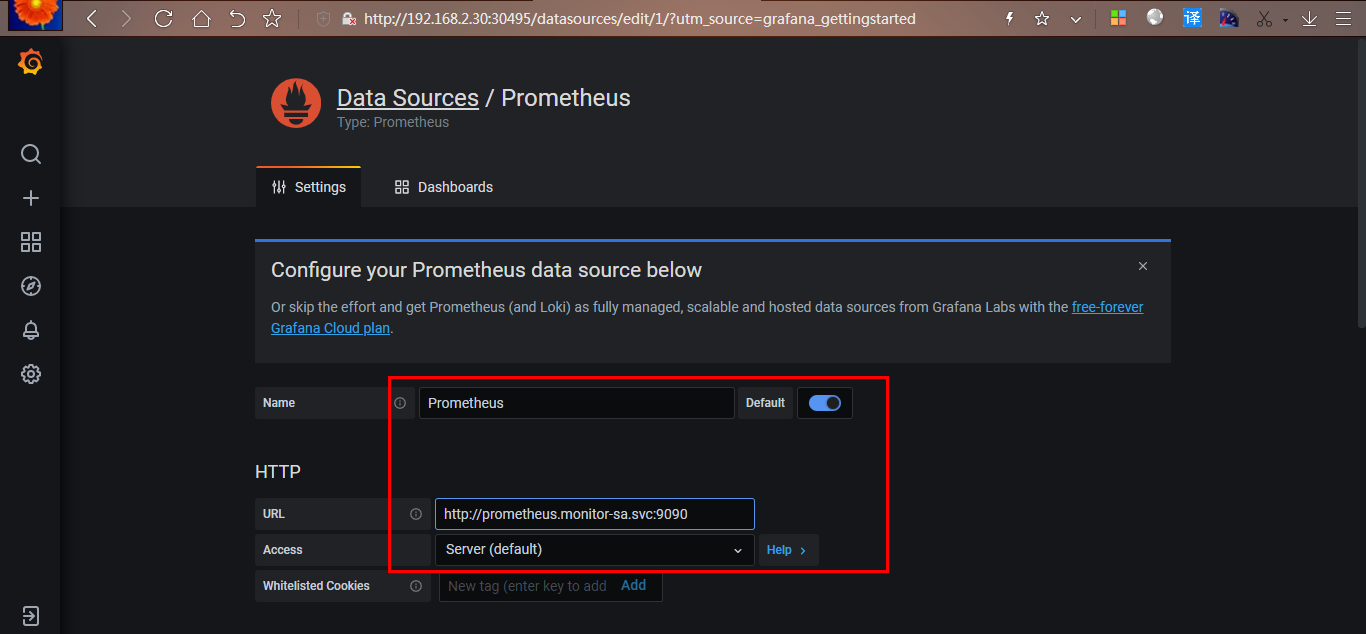The width and height of the screenshot is (1366, 634).
Task: Click the info icon next to URL
Action: [416, 514]
